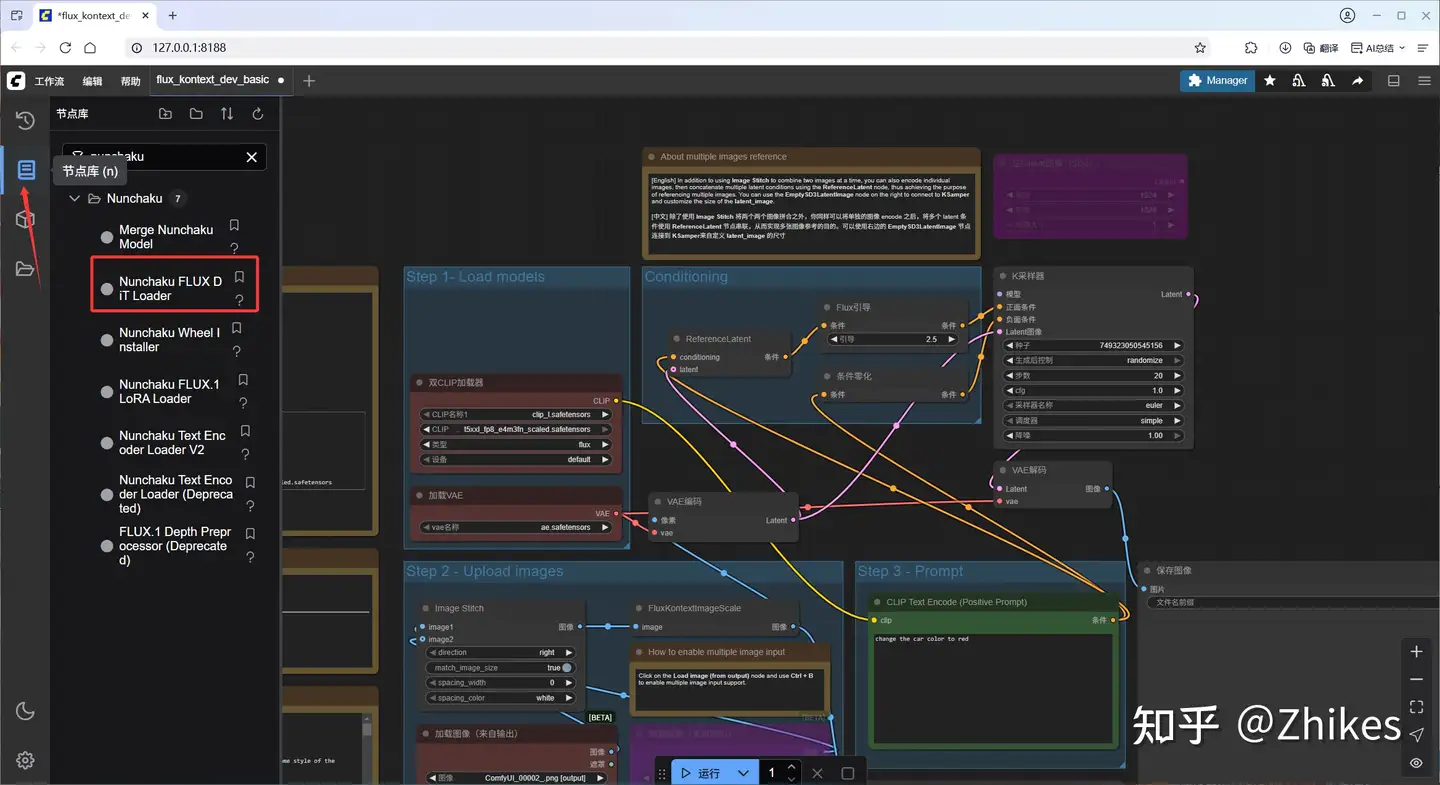Click the ComfyUI logo icon
Image resolution: width=1440 pixels, height=785 pixels.
15,80
